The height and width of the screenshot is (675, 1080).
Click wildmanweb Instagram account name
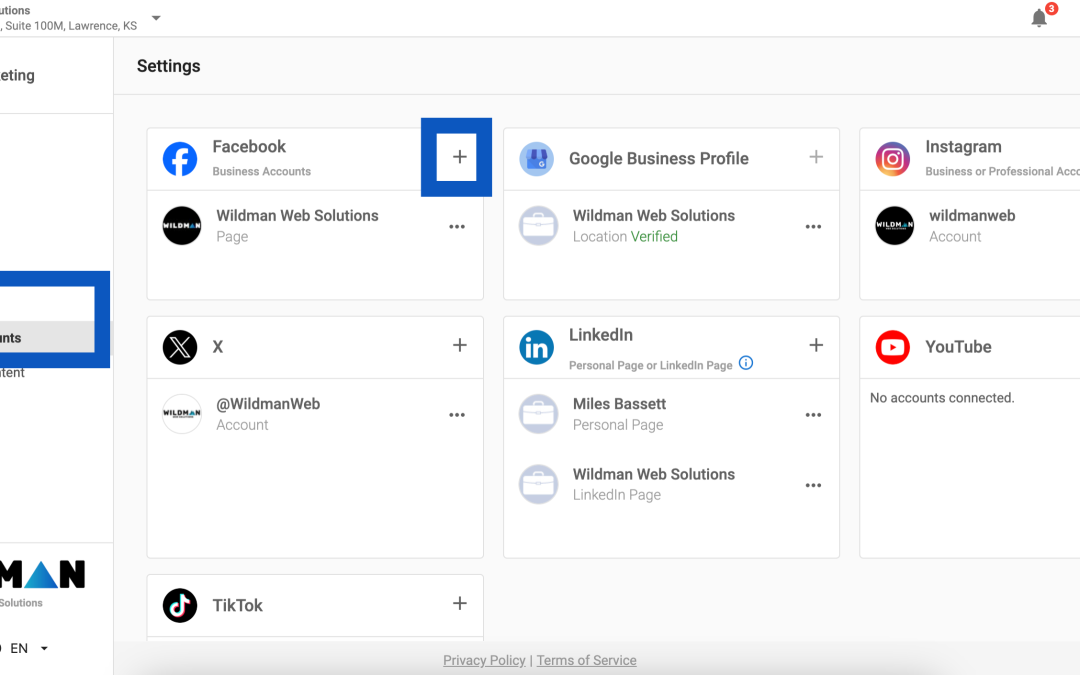(972, 216)
